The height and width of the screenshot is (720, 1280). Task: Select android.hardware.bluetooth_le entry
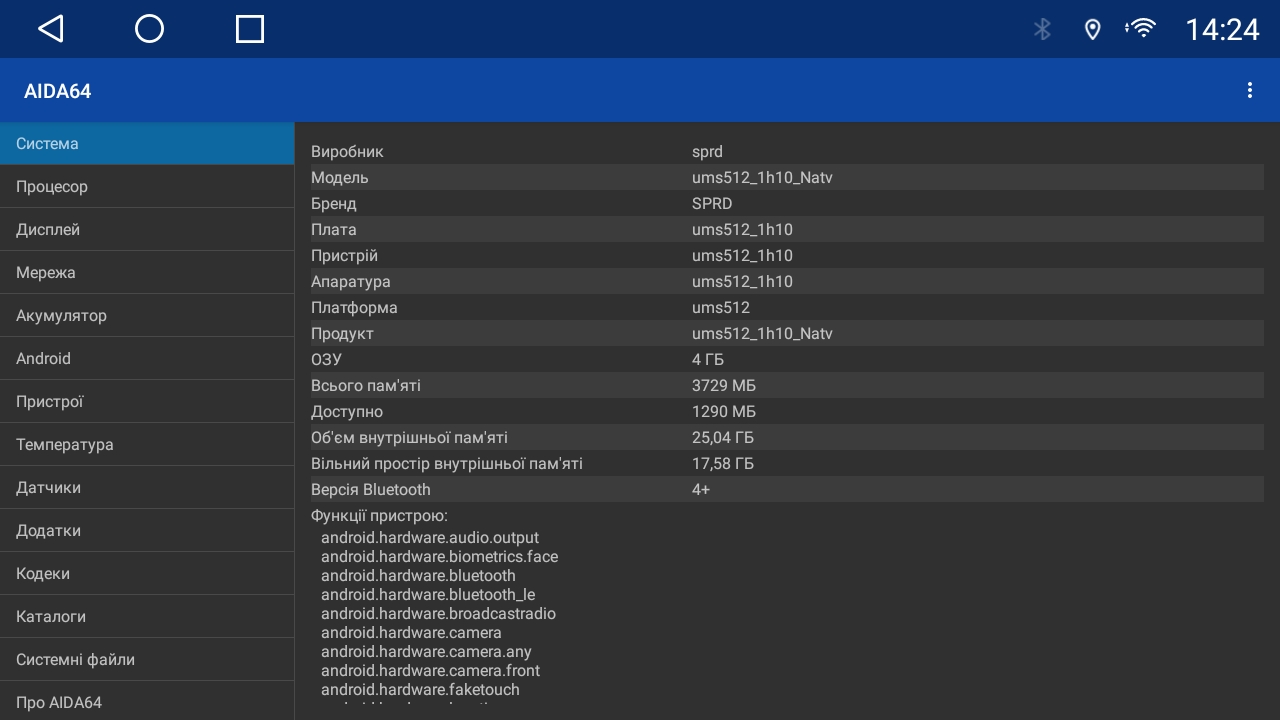click(428, 595)
